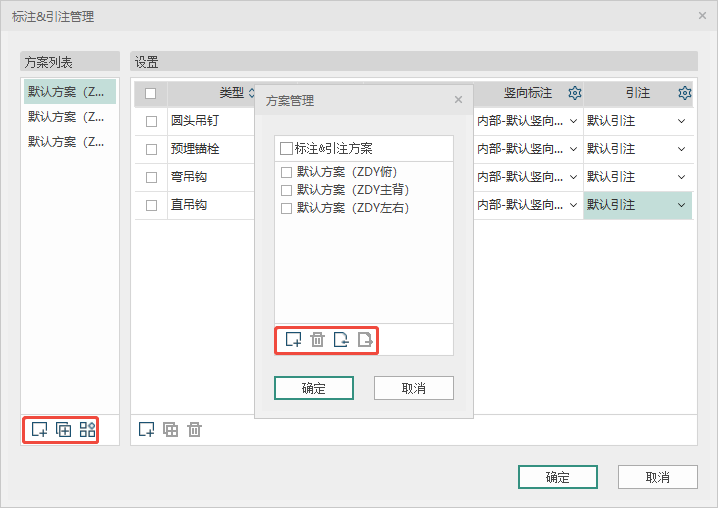Open 竖向标注 dropdown in 弯吊钩 row
The image size is (718, 508).
[x=573, y=177]
